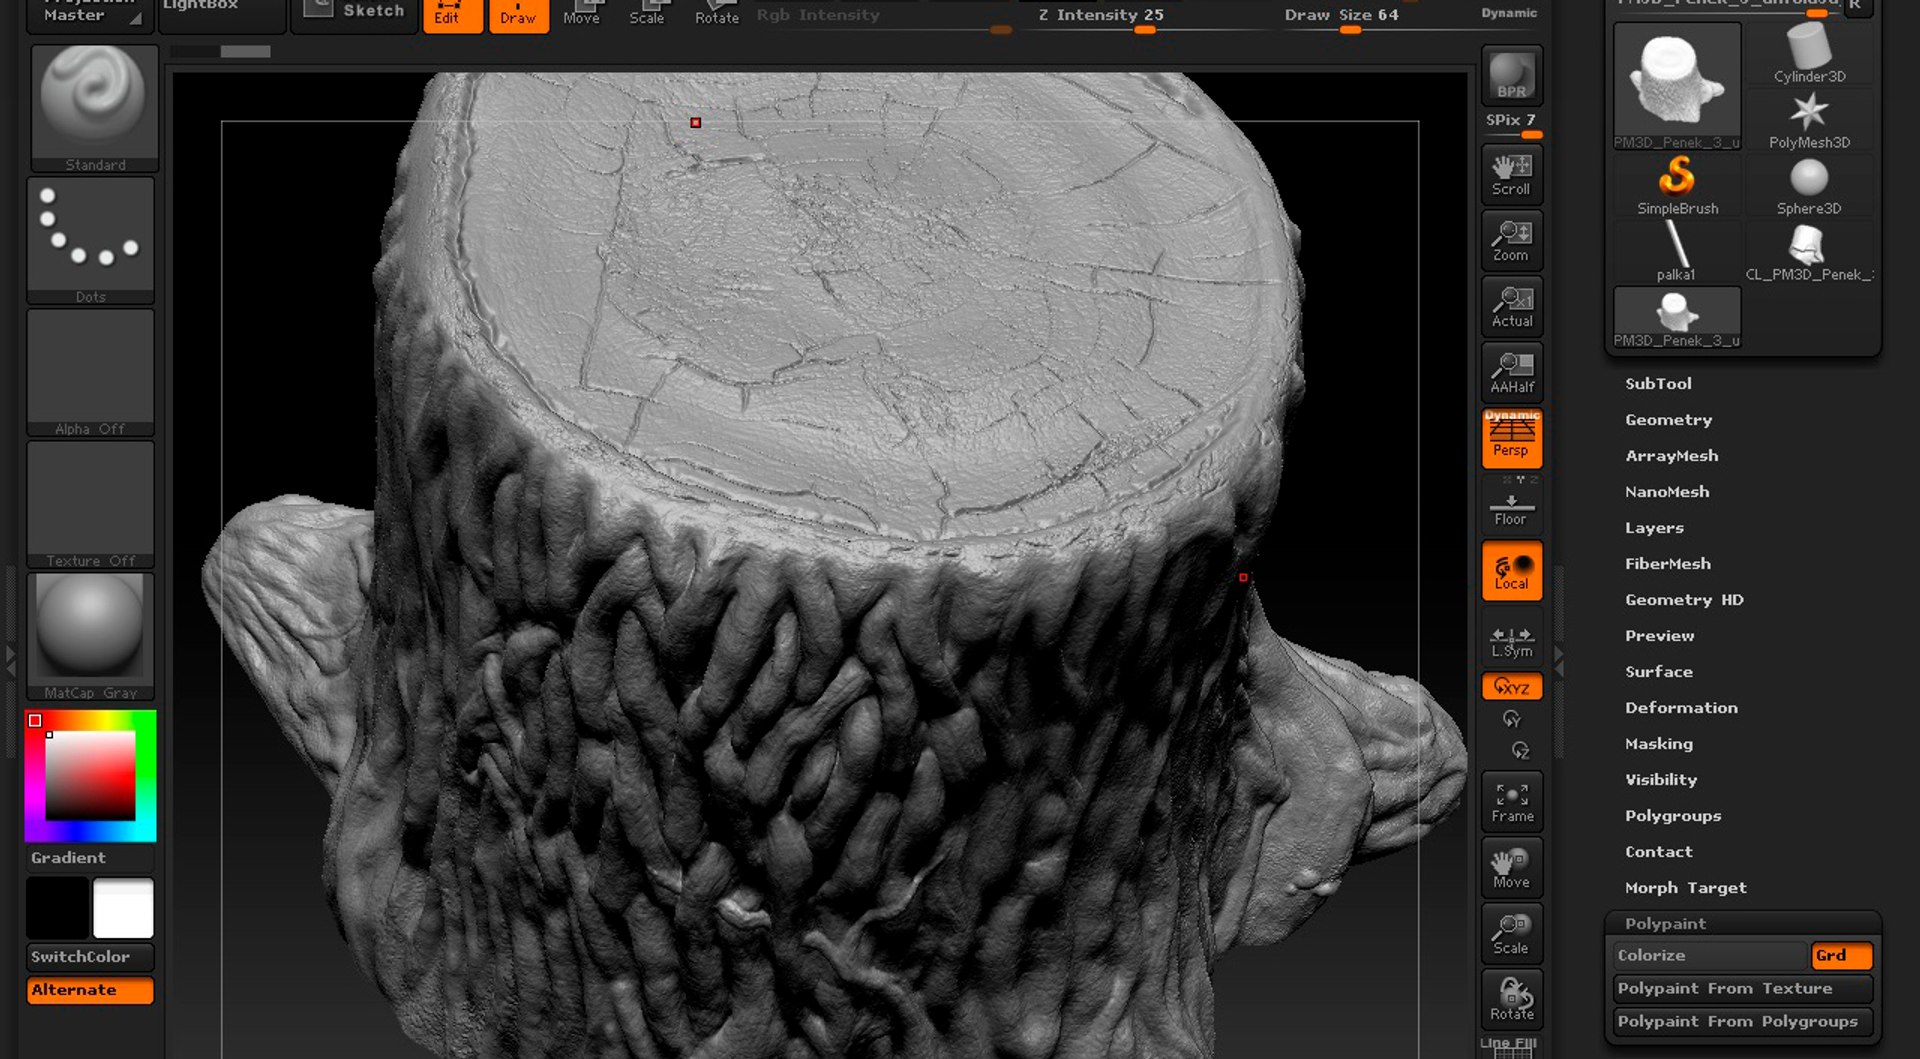
Task: Open the Dots stroke type selector
Action: 90,240
